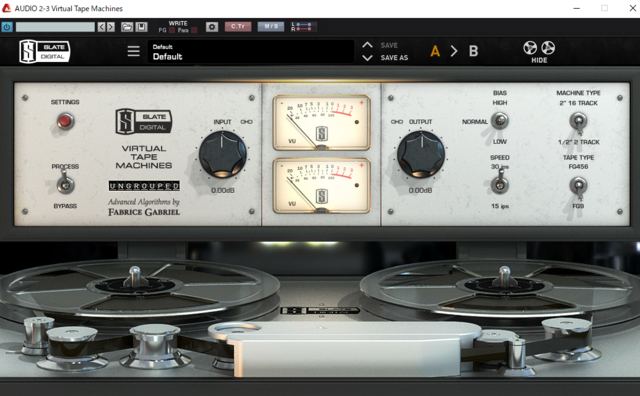Click the right tape reel icon above HIDE
The image size is (640, 396).
[x=548, y=48]
